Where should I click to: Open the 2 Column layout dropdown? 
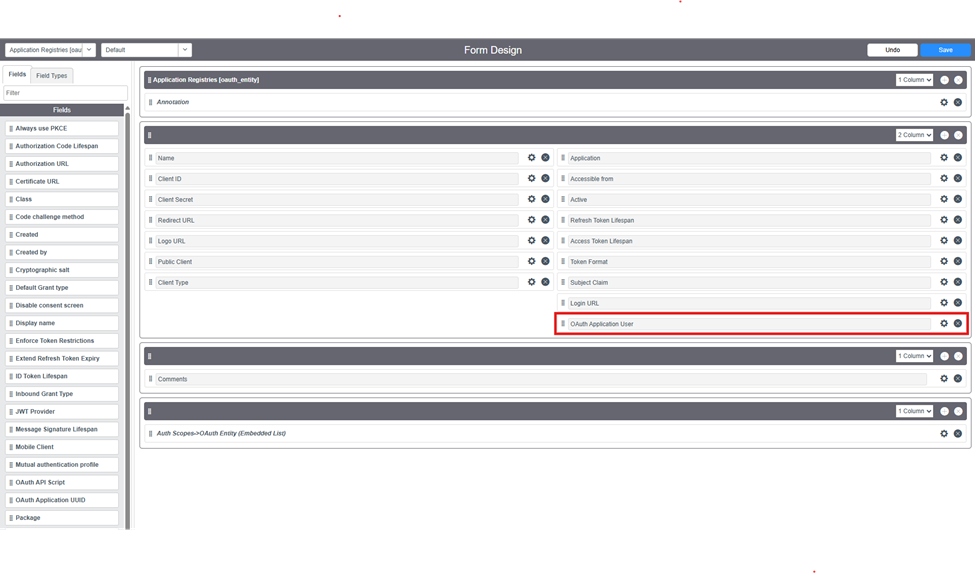(914, 135)
